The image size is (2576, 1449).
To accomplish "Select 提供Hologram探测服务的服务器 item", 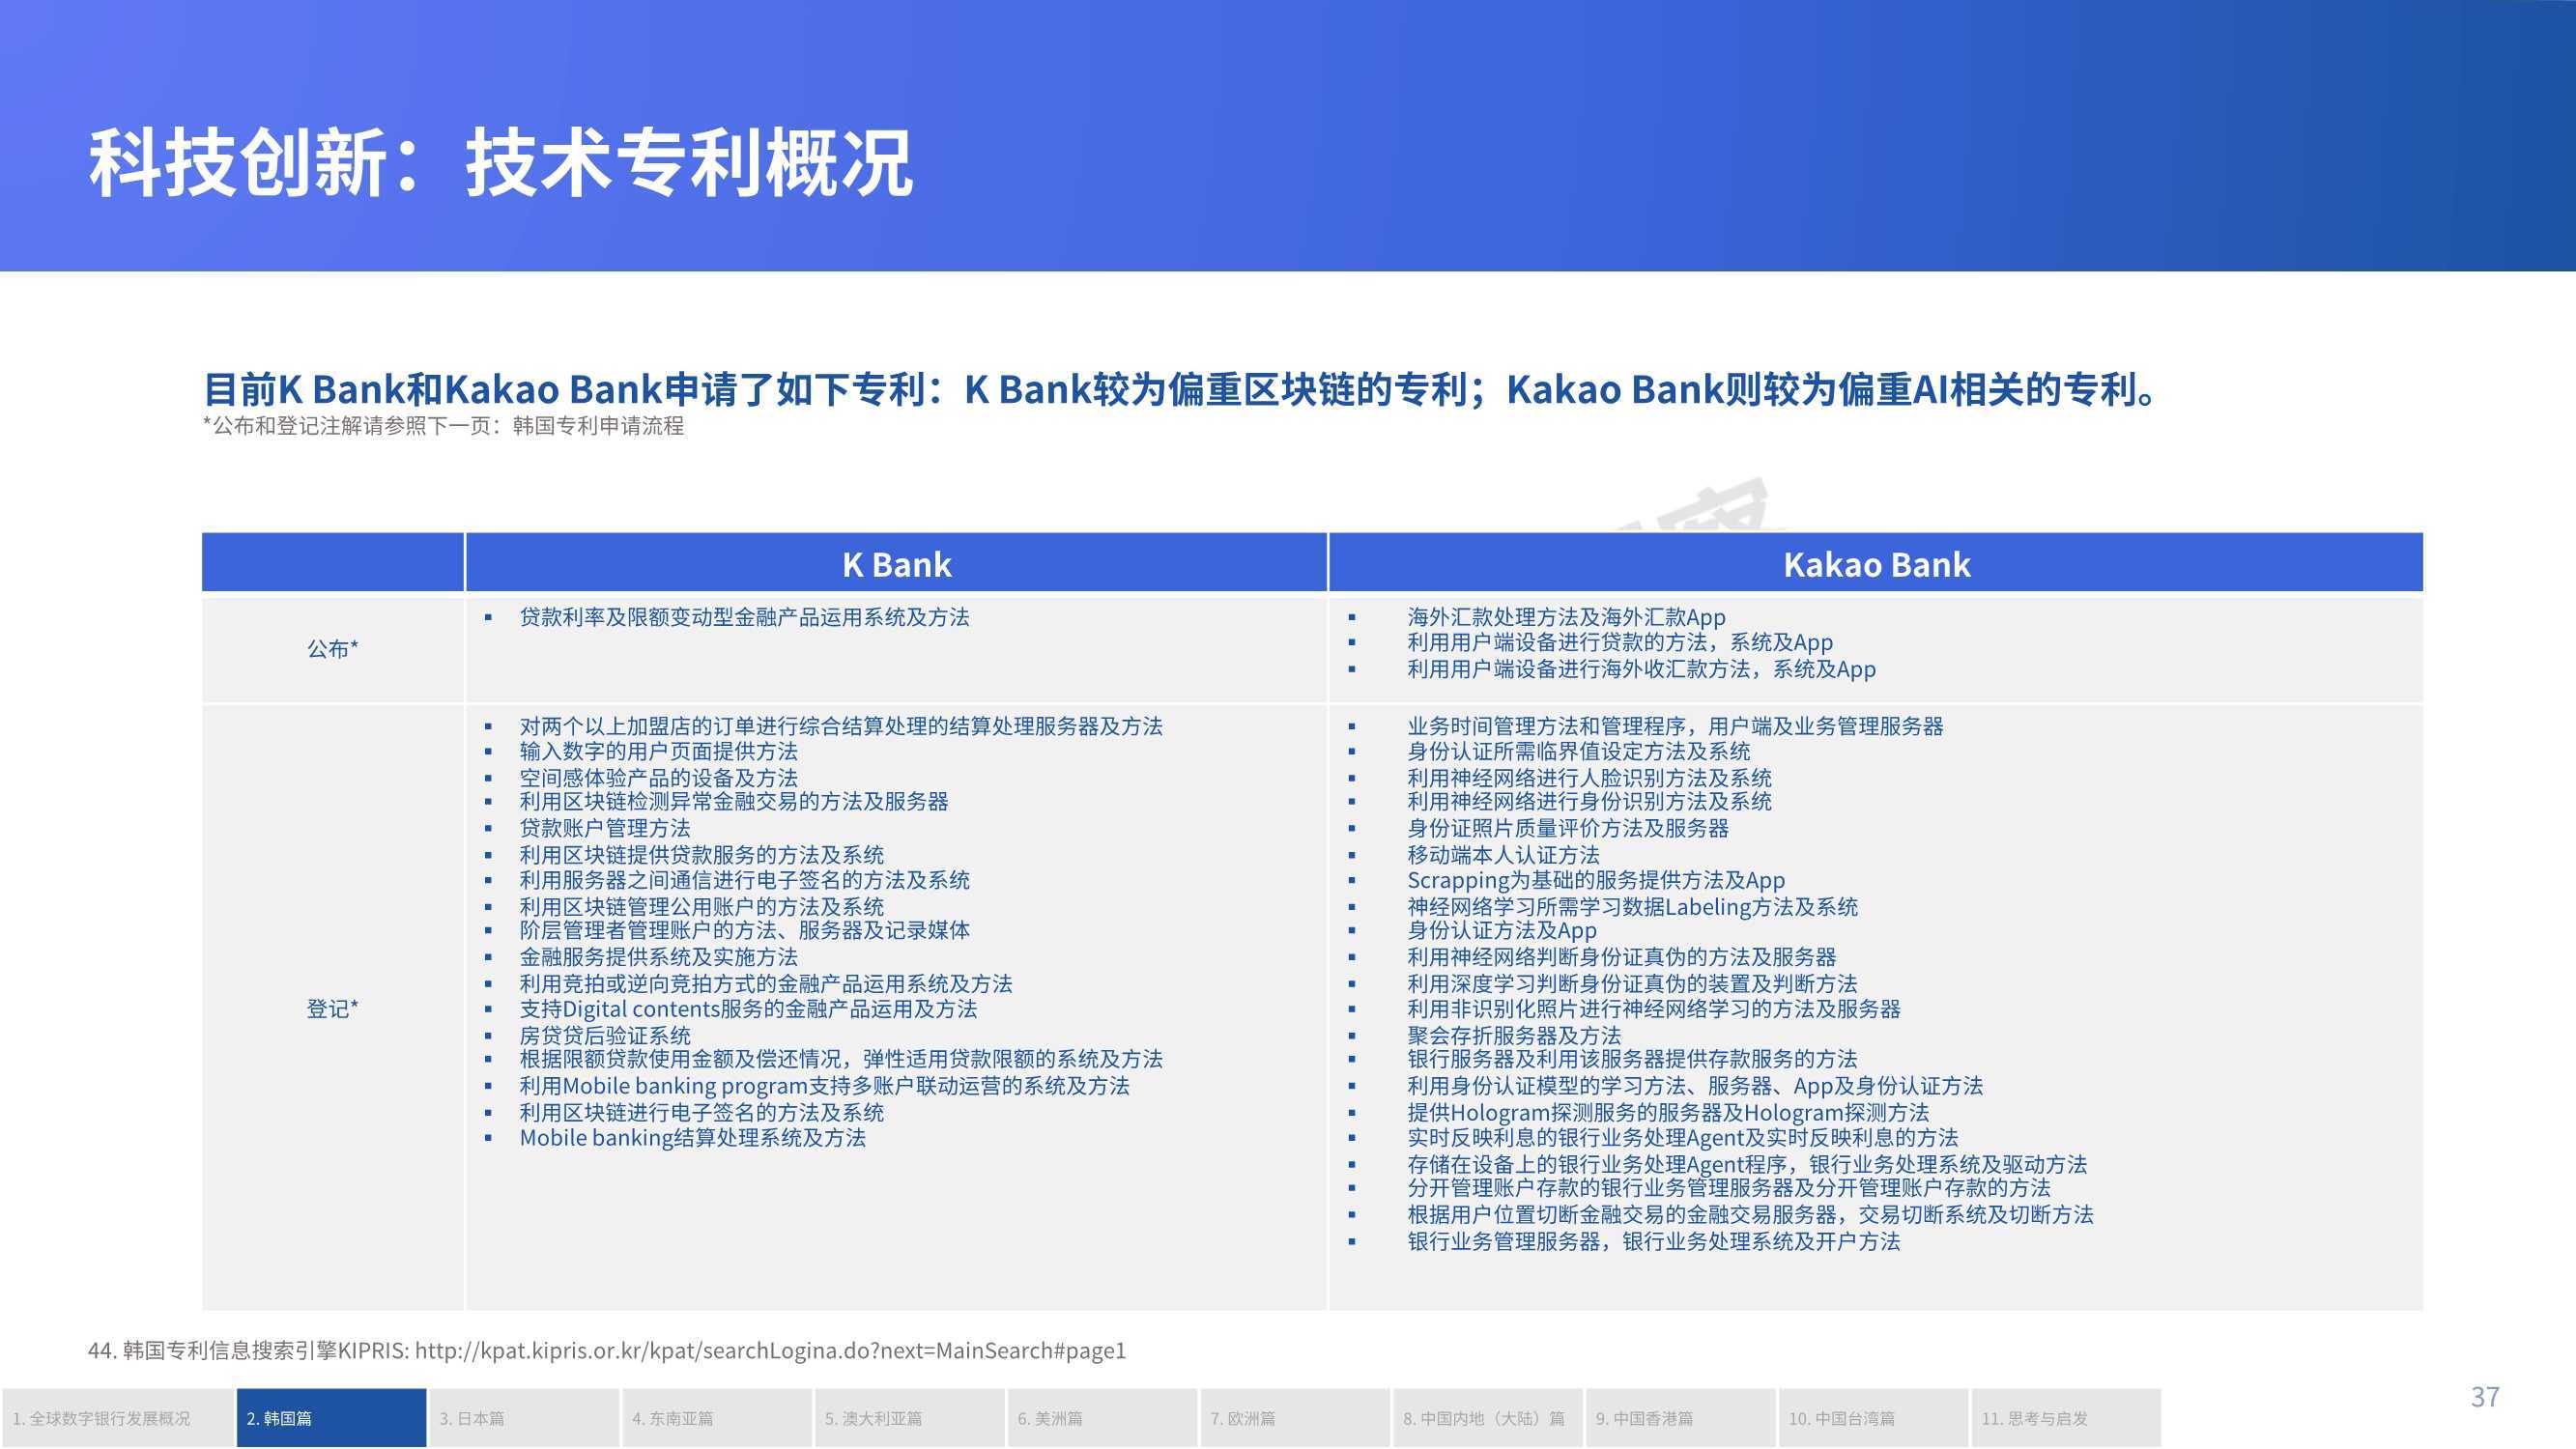I will pyautogui.click(x=1668, y=1113).
